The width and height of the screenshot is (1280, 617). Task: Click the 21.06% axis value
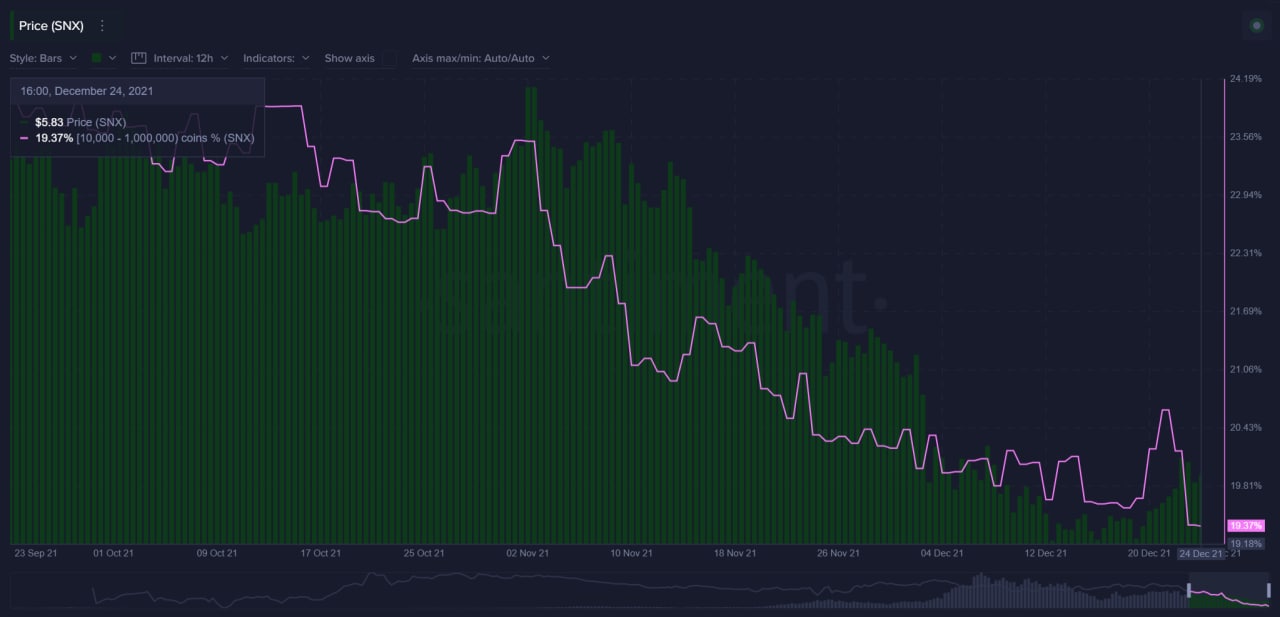[1246, 369]
